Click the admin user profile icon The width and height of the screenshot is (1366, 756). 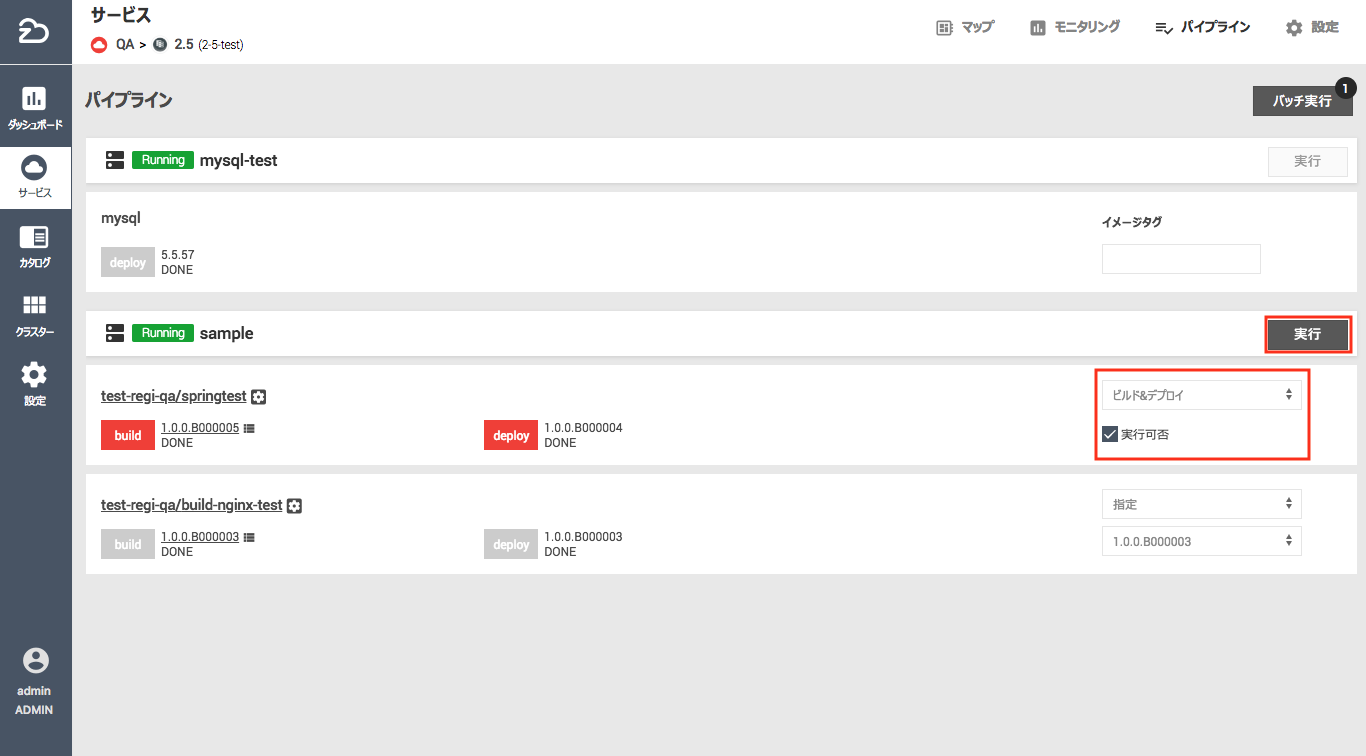coord(35,661)
